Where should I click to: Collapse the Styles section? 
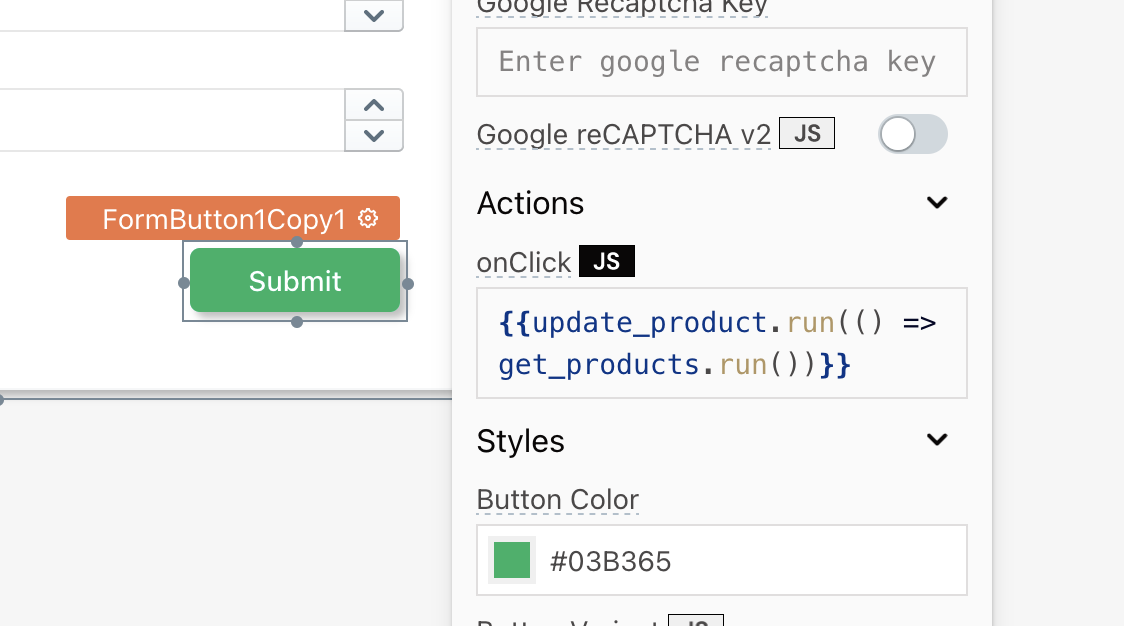(x=937, y=439)
